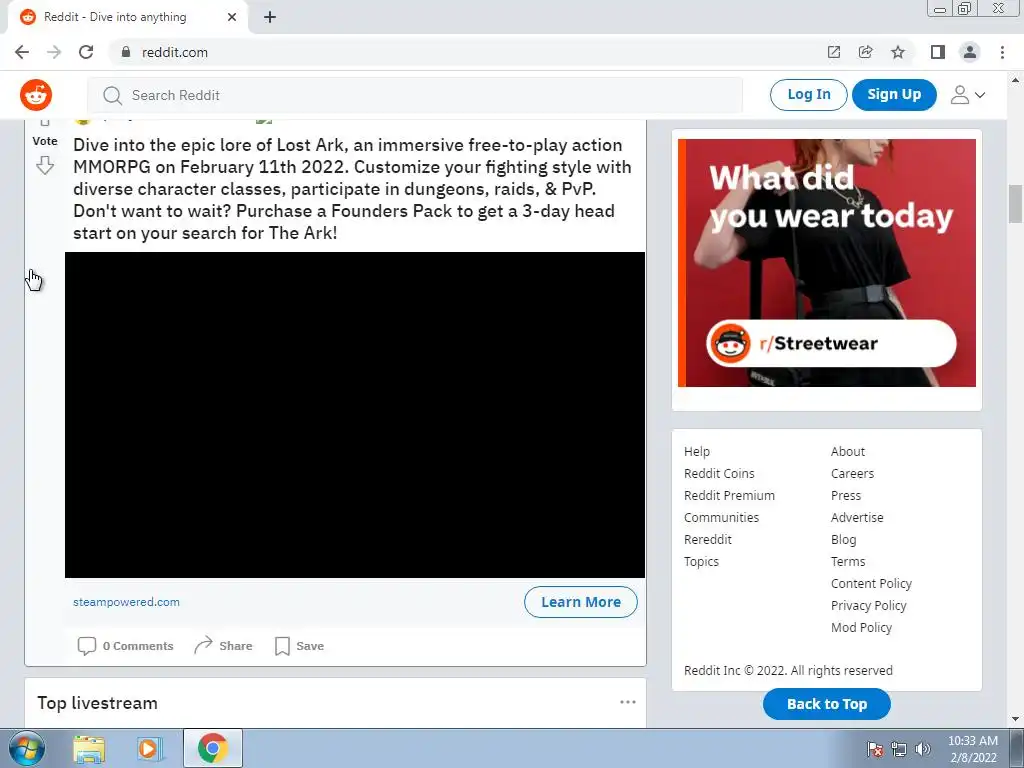The width and height of the screenshot is (1024, 768).
Task: Open the Help link
Action: coord(697,451)
